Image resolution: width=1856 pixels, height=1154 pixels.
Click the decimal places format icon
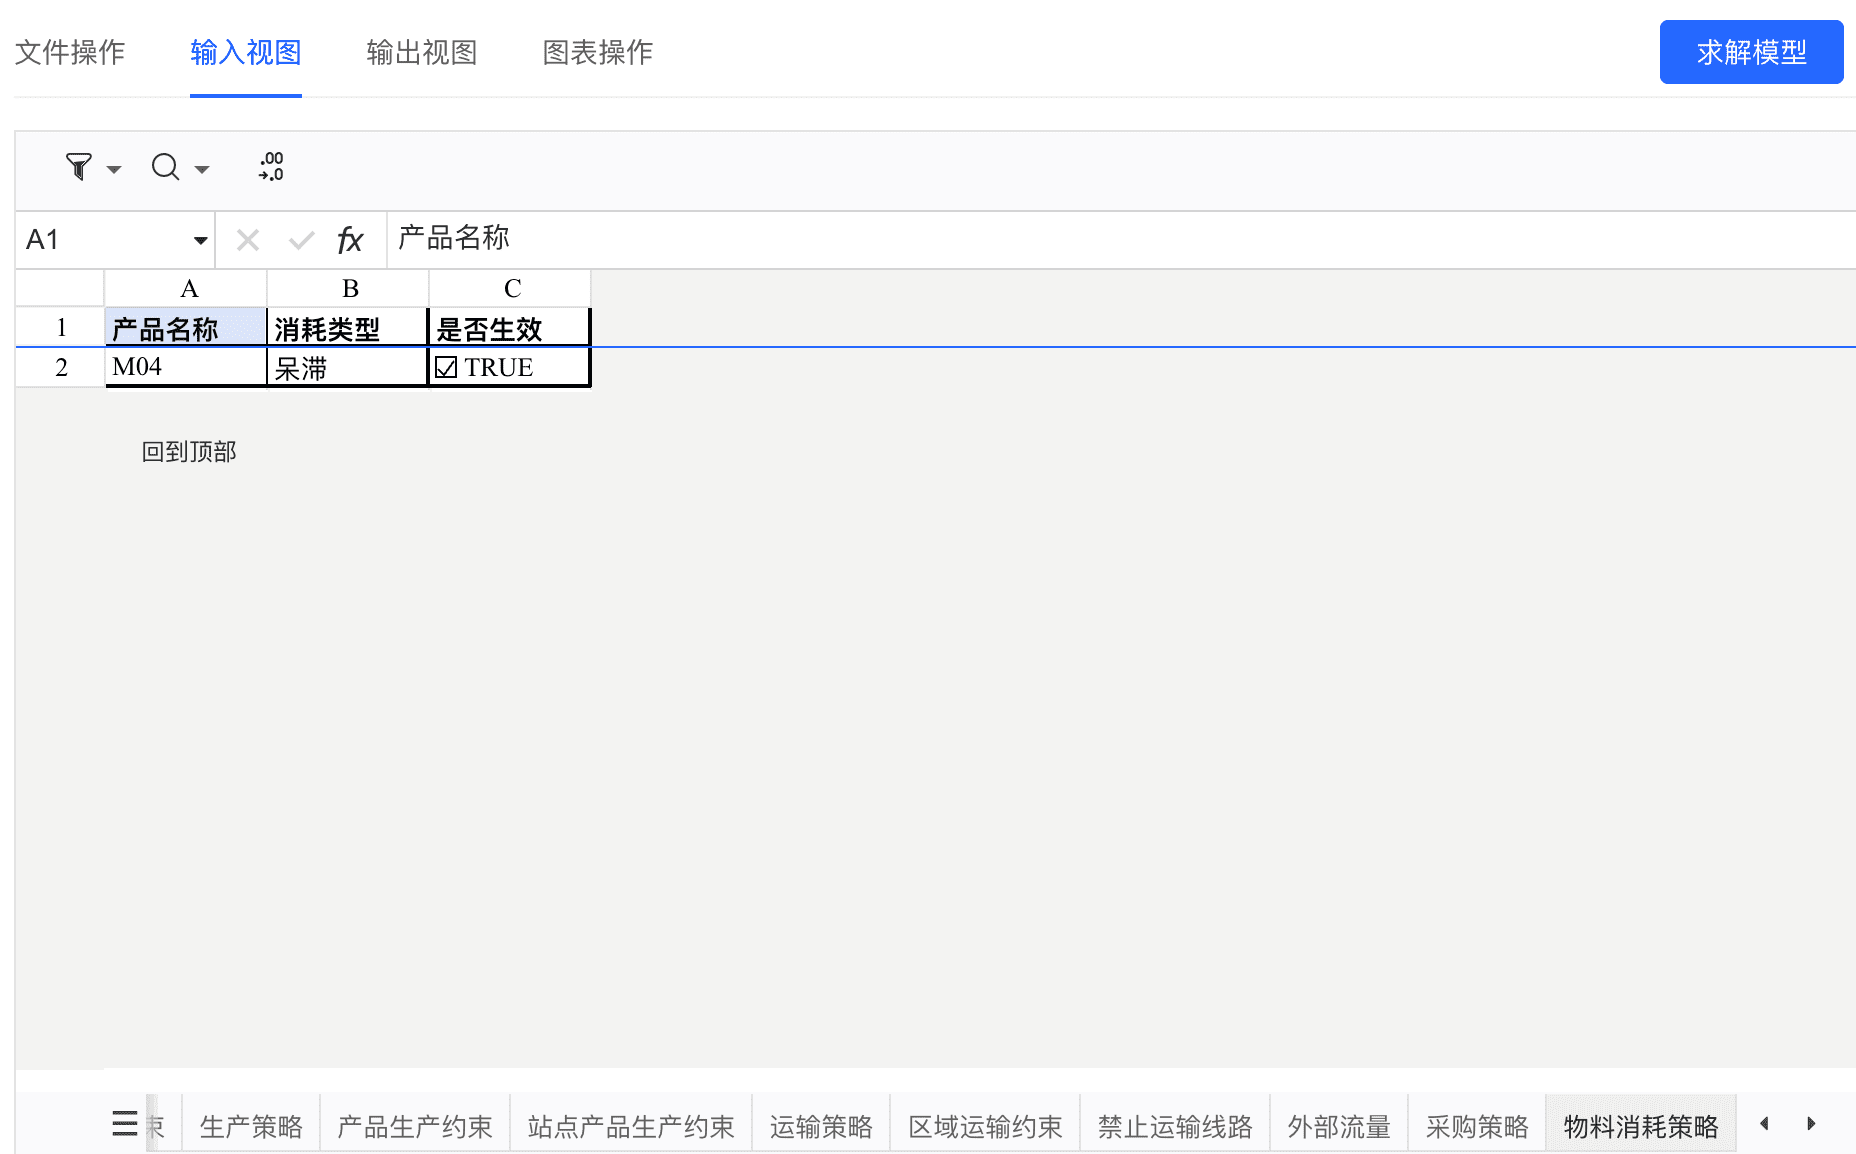tap(271, 166)
